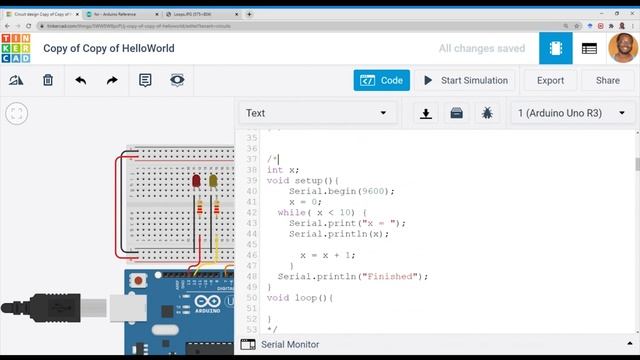Redo the last action
640x360 pixels.
coord(112,80)
